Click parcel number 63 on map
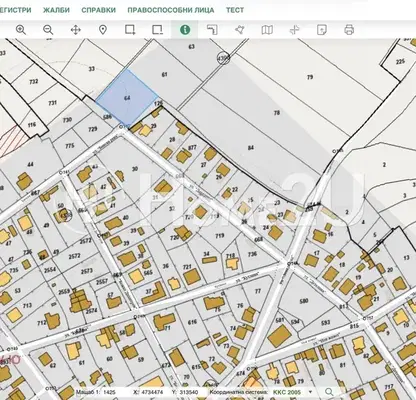The width and height of the screenshot is (416, 400). (x=191, y=47)
